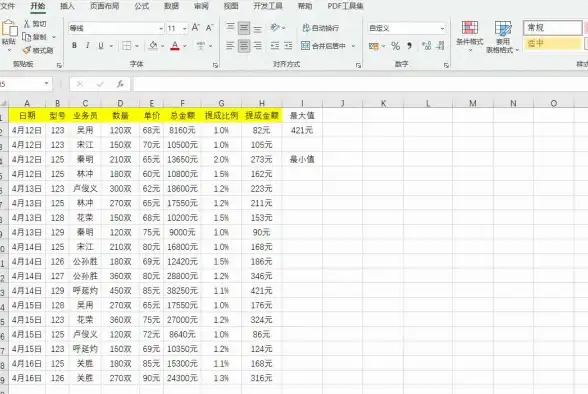This screenshot has width=588, height=394.
Task: Click Merge and Center (合并后居中)
Action: pos(324,46)
